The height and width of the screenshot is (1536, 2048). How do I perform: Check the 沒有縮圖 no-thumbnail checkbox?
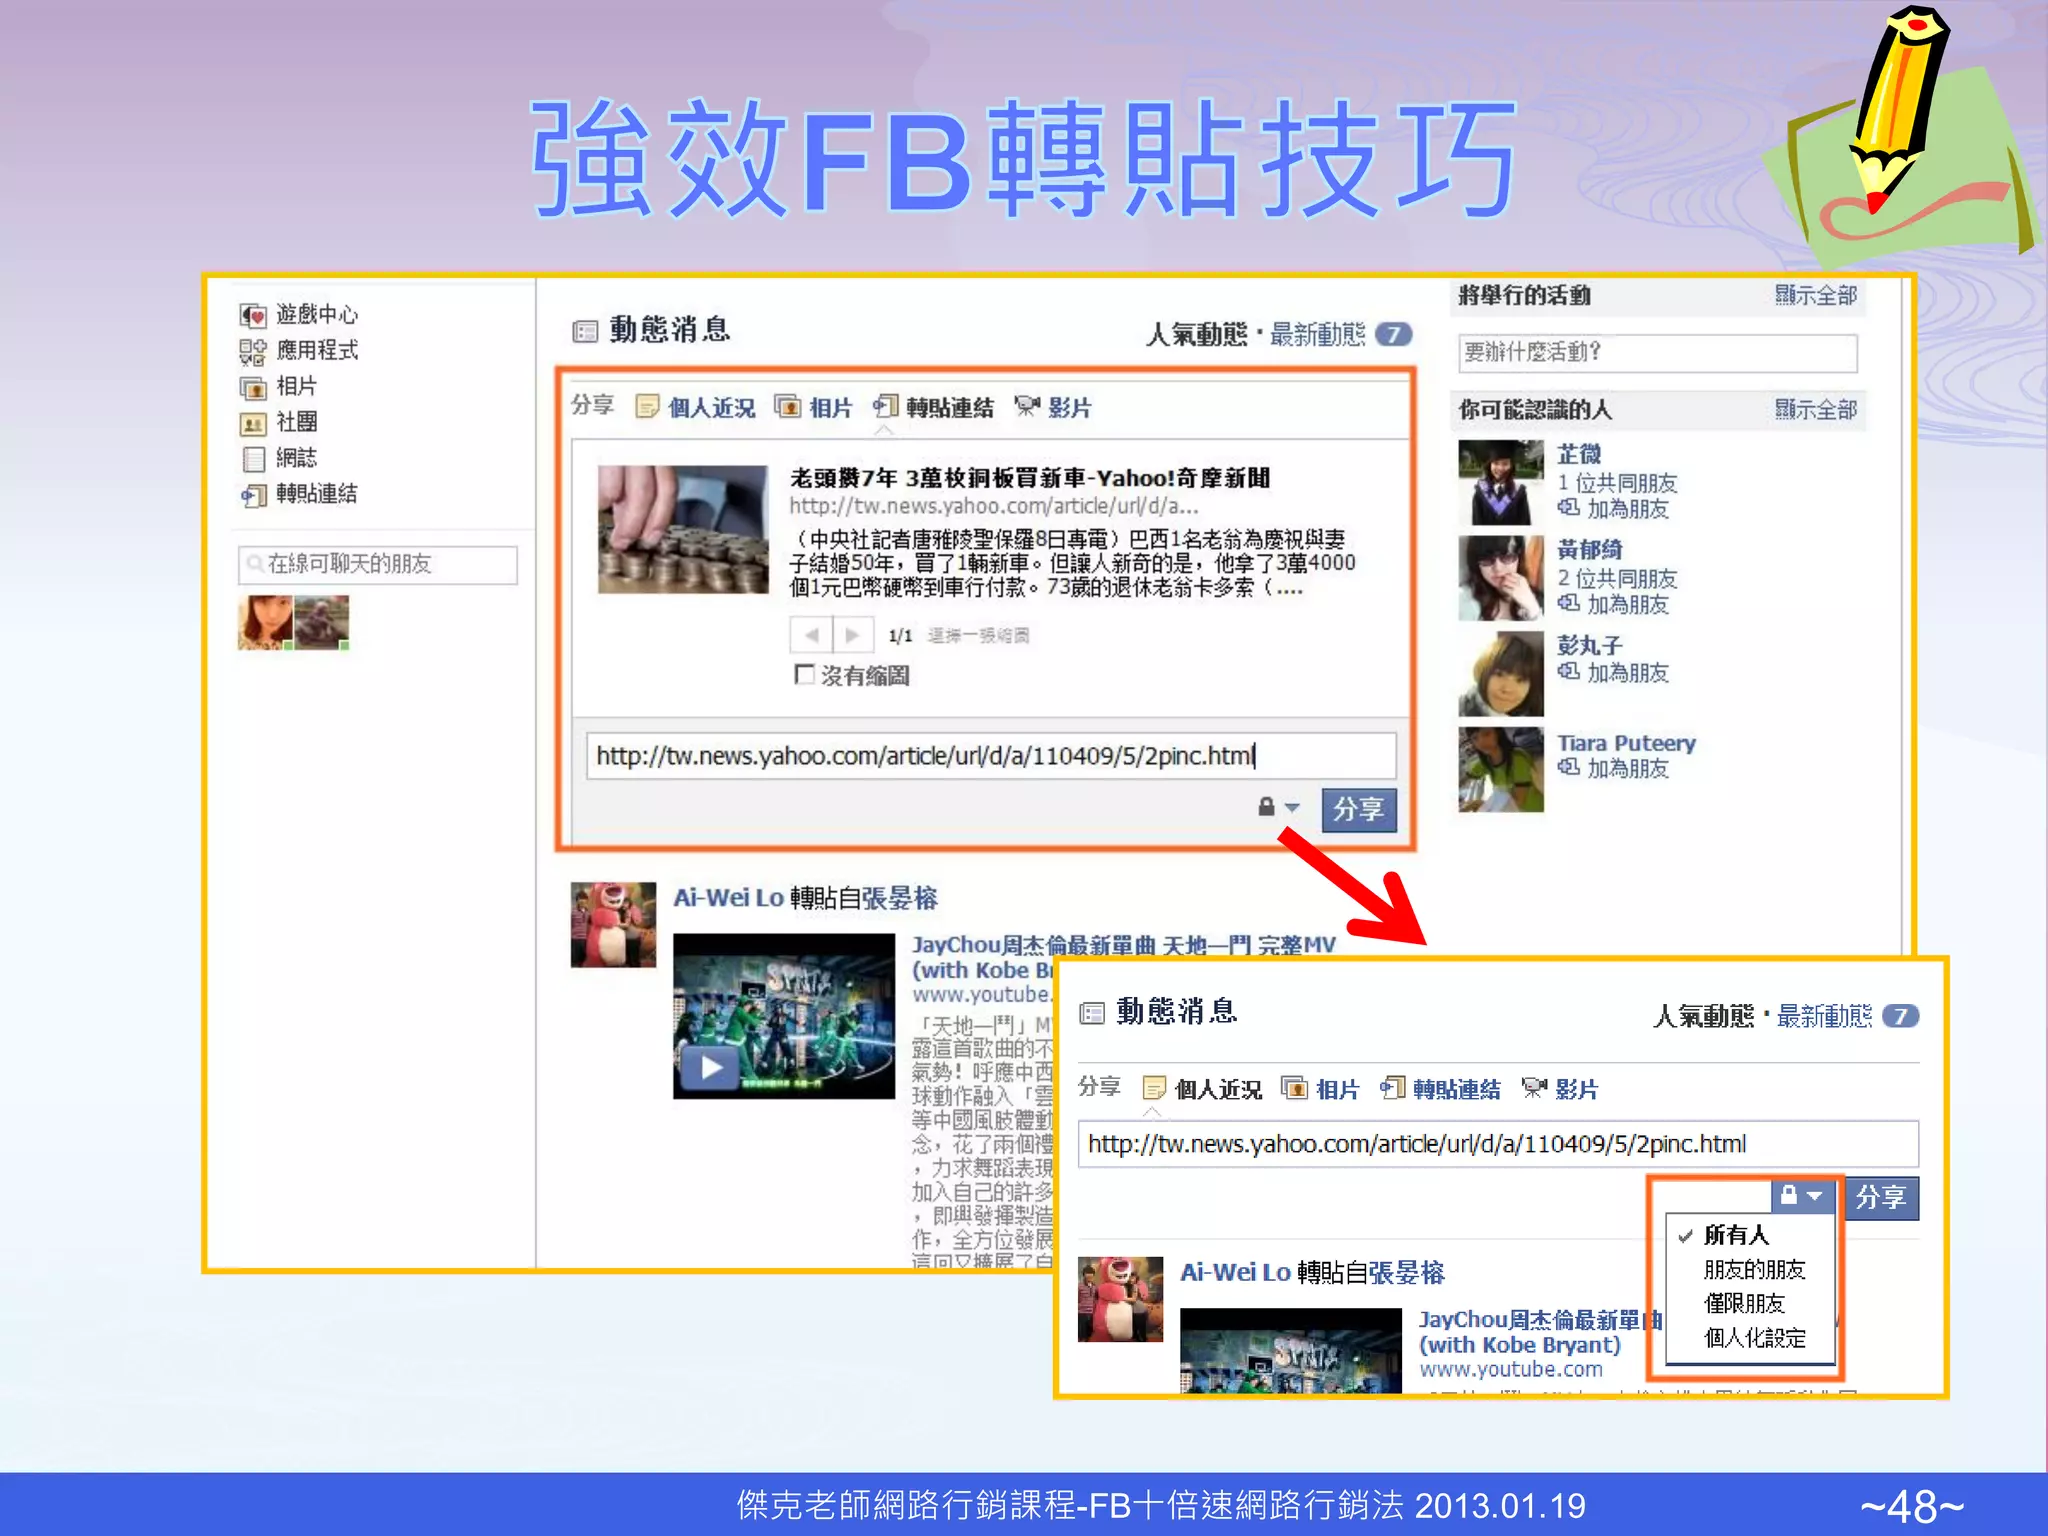coord(804,674)
